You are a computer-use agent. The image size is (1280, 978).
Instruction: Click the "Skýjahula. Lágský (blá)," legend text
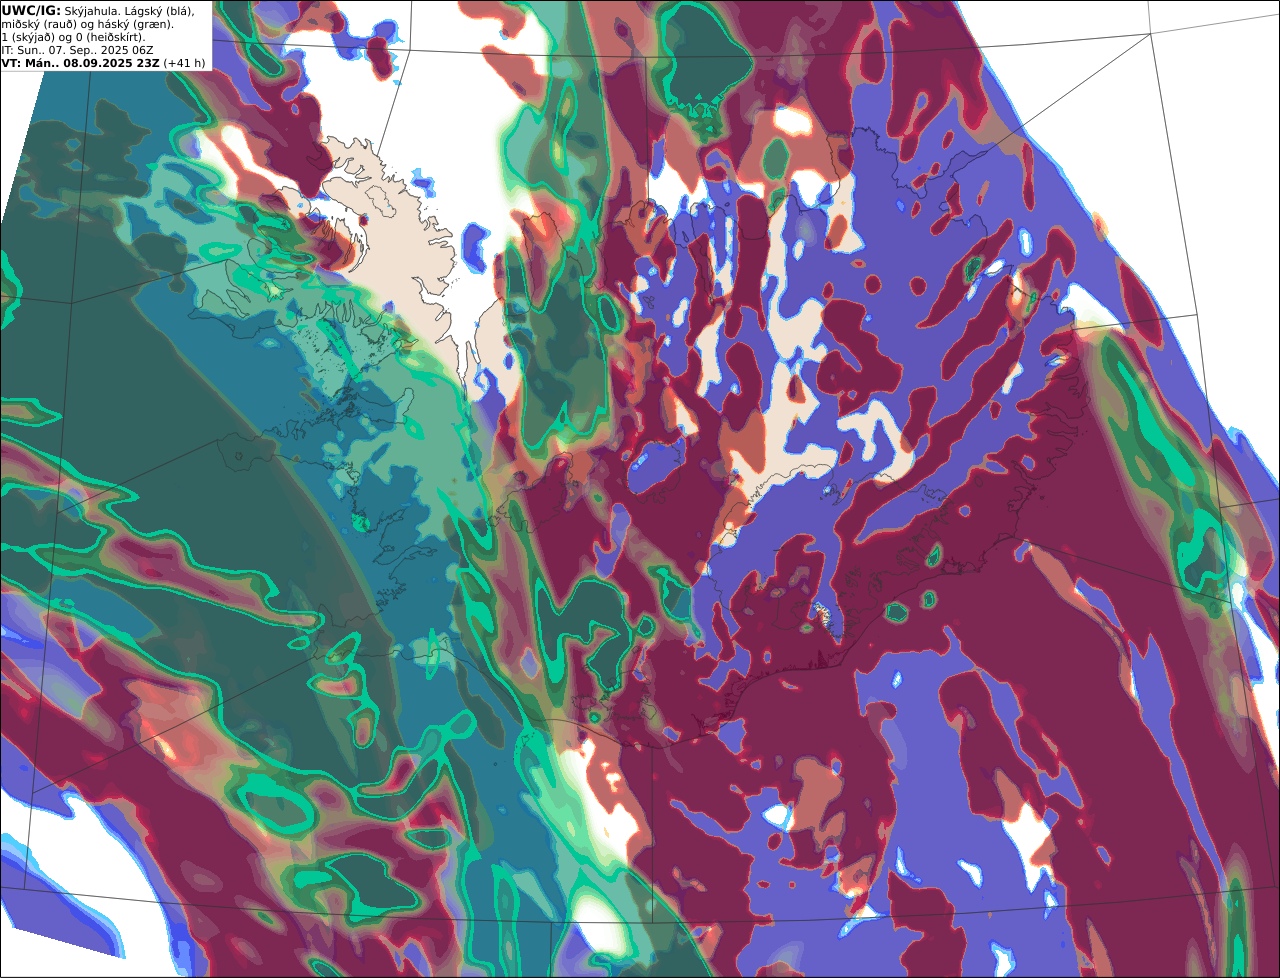point(130,11)
